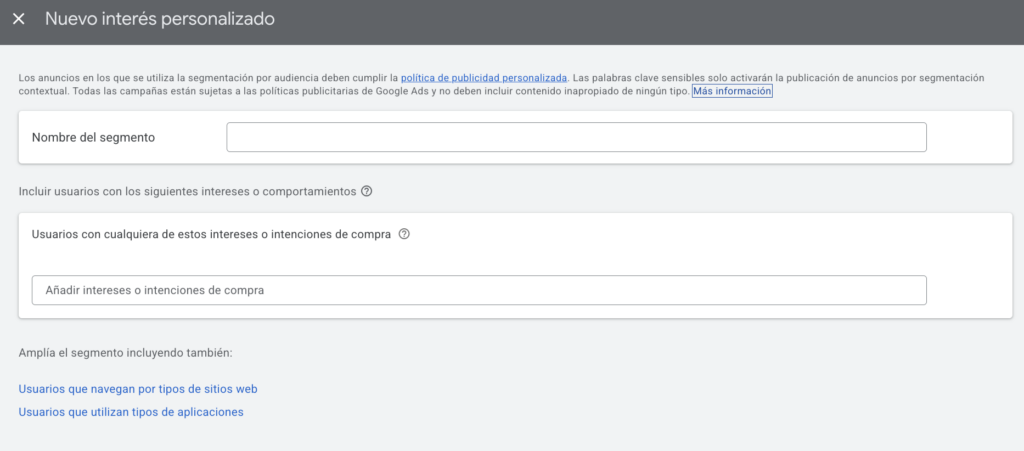Screen dimensions: 1024x451
Task: Open help icon next to 'intenciones de compra'
Action: pos(404,234)
